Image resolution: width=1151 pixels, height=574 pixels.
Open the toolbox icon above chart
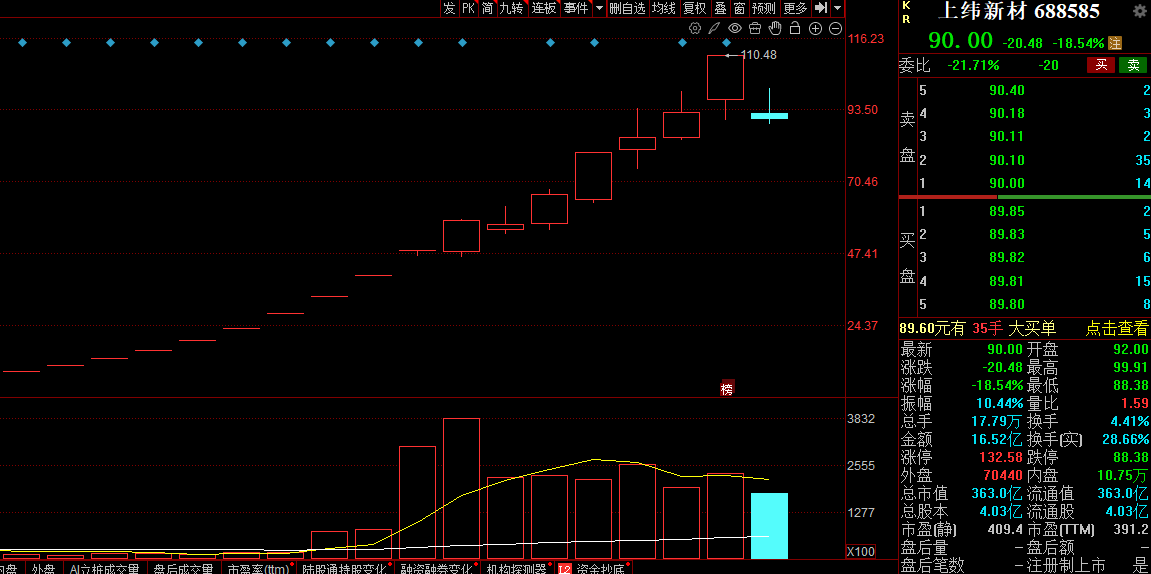tap(755, 29)
